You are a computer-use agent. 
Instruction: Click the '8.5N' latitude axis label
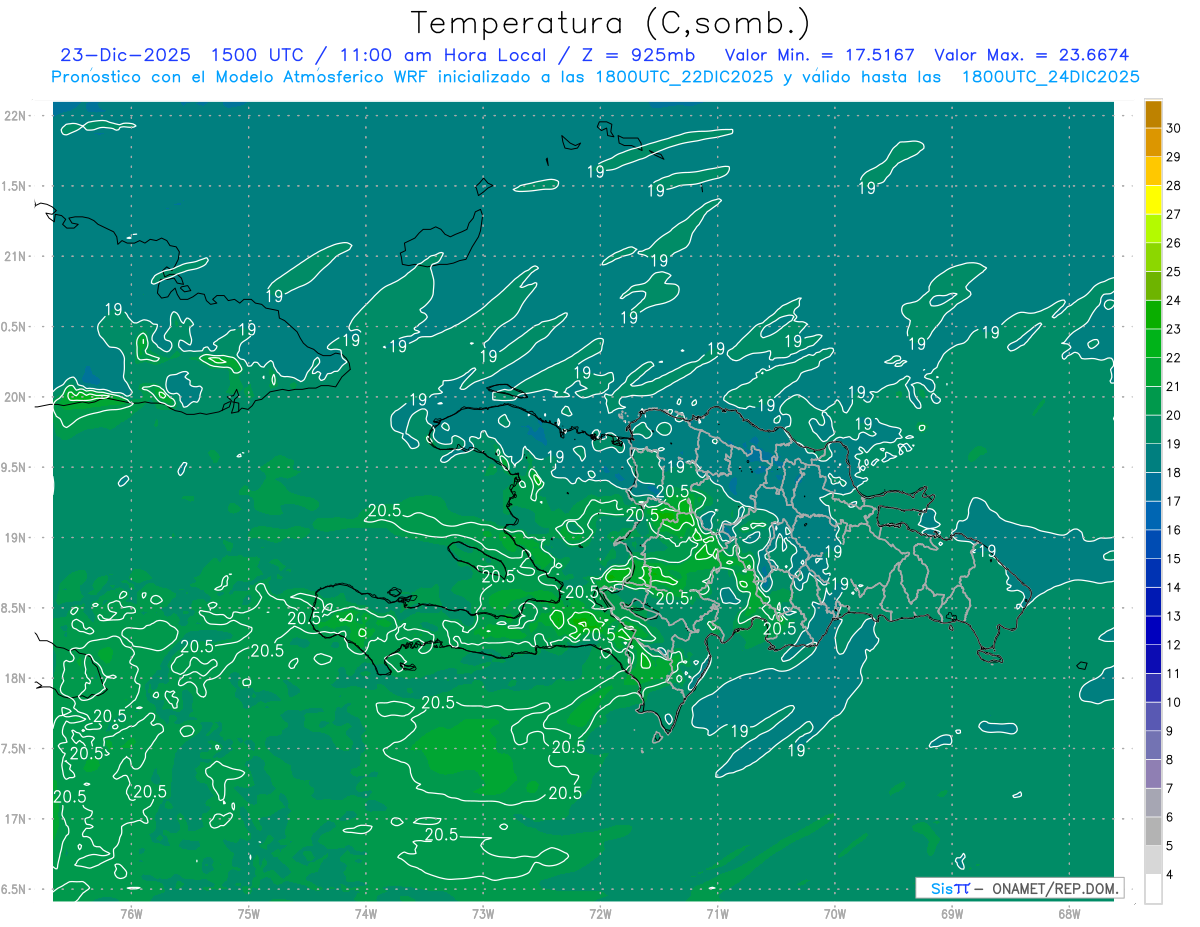[x=14, y=608]
